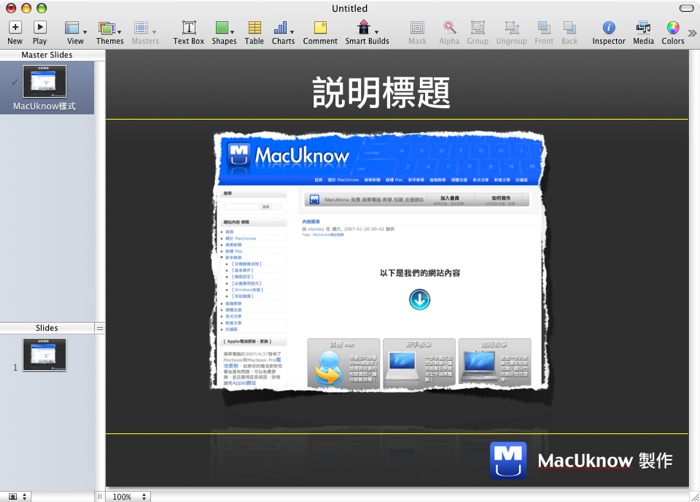Image resolution: width=700 pixels, height=502 pixels.
Task: Open the View toolbar menu
Action: [x=75, y=33]
